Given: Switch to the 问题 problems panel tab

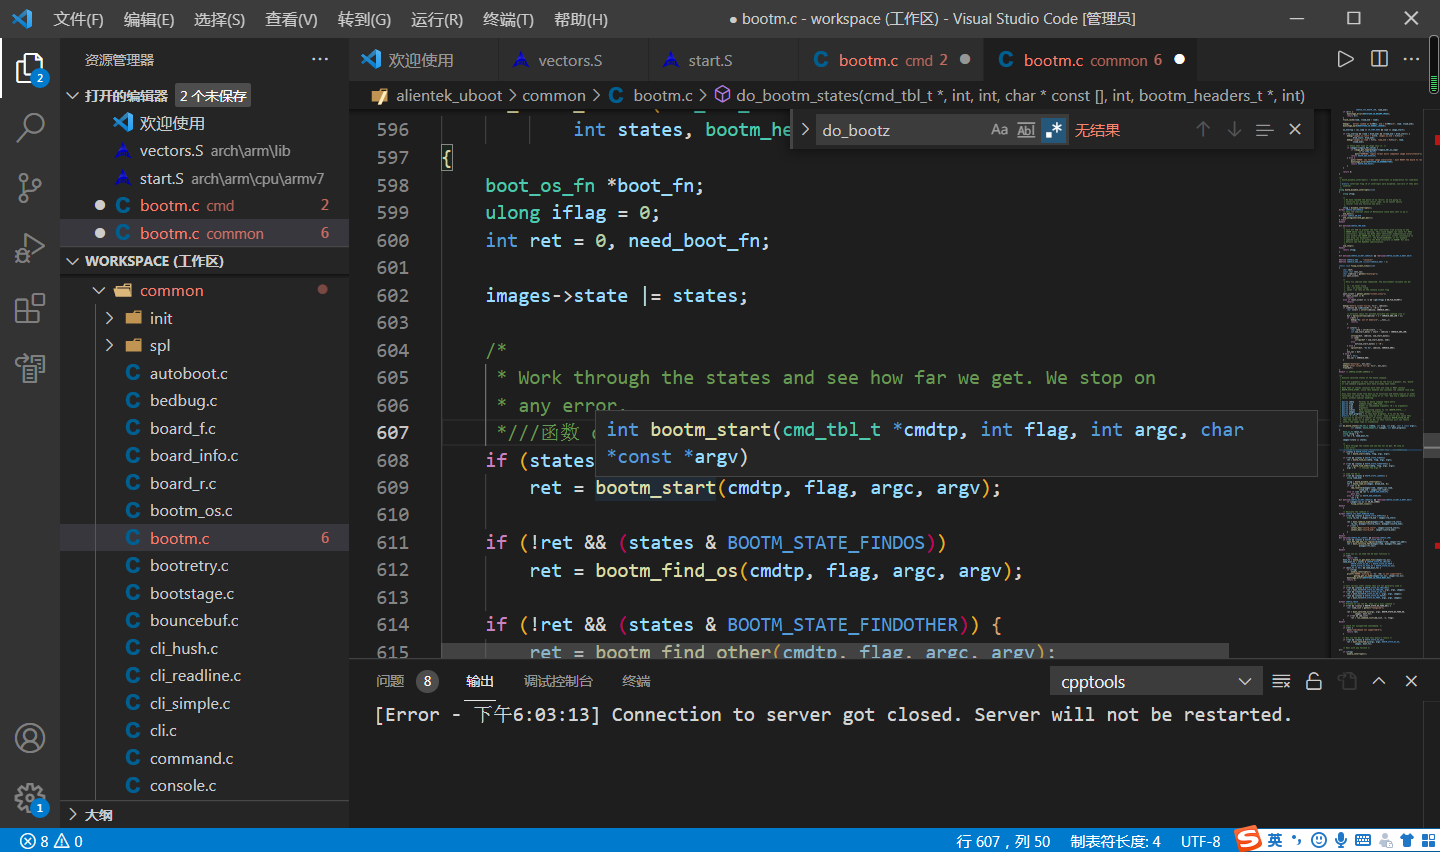Looking at the screenshot, I should 390,681.
